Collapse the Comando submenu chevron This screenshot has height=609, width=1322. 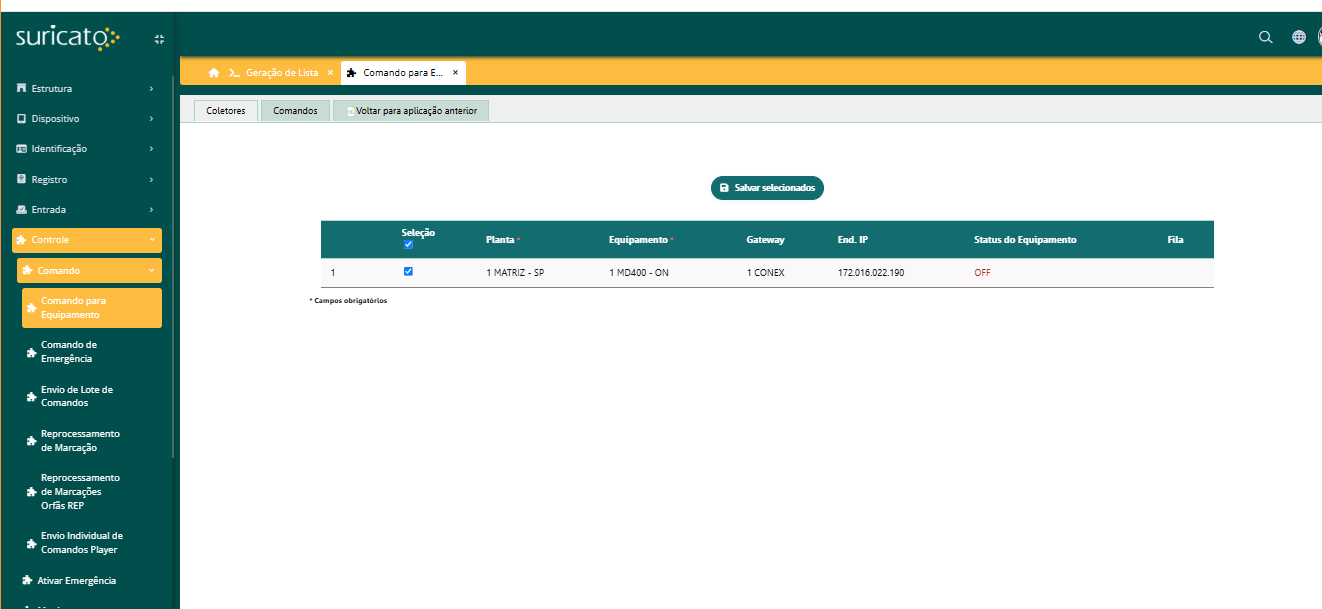151,271
